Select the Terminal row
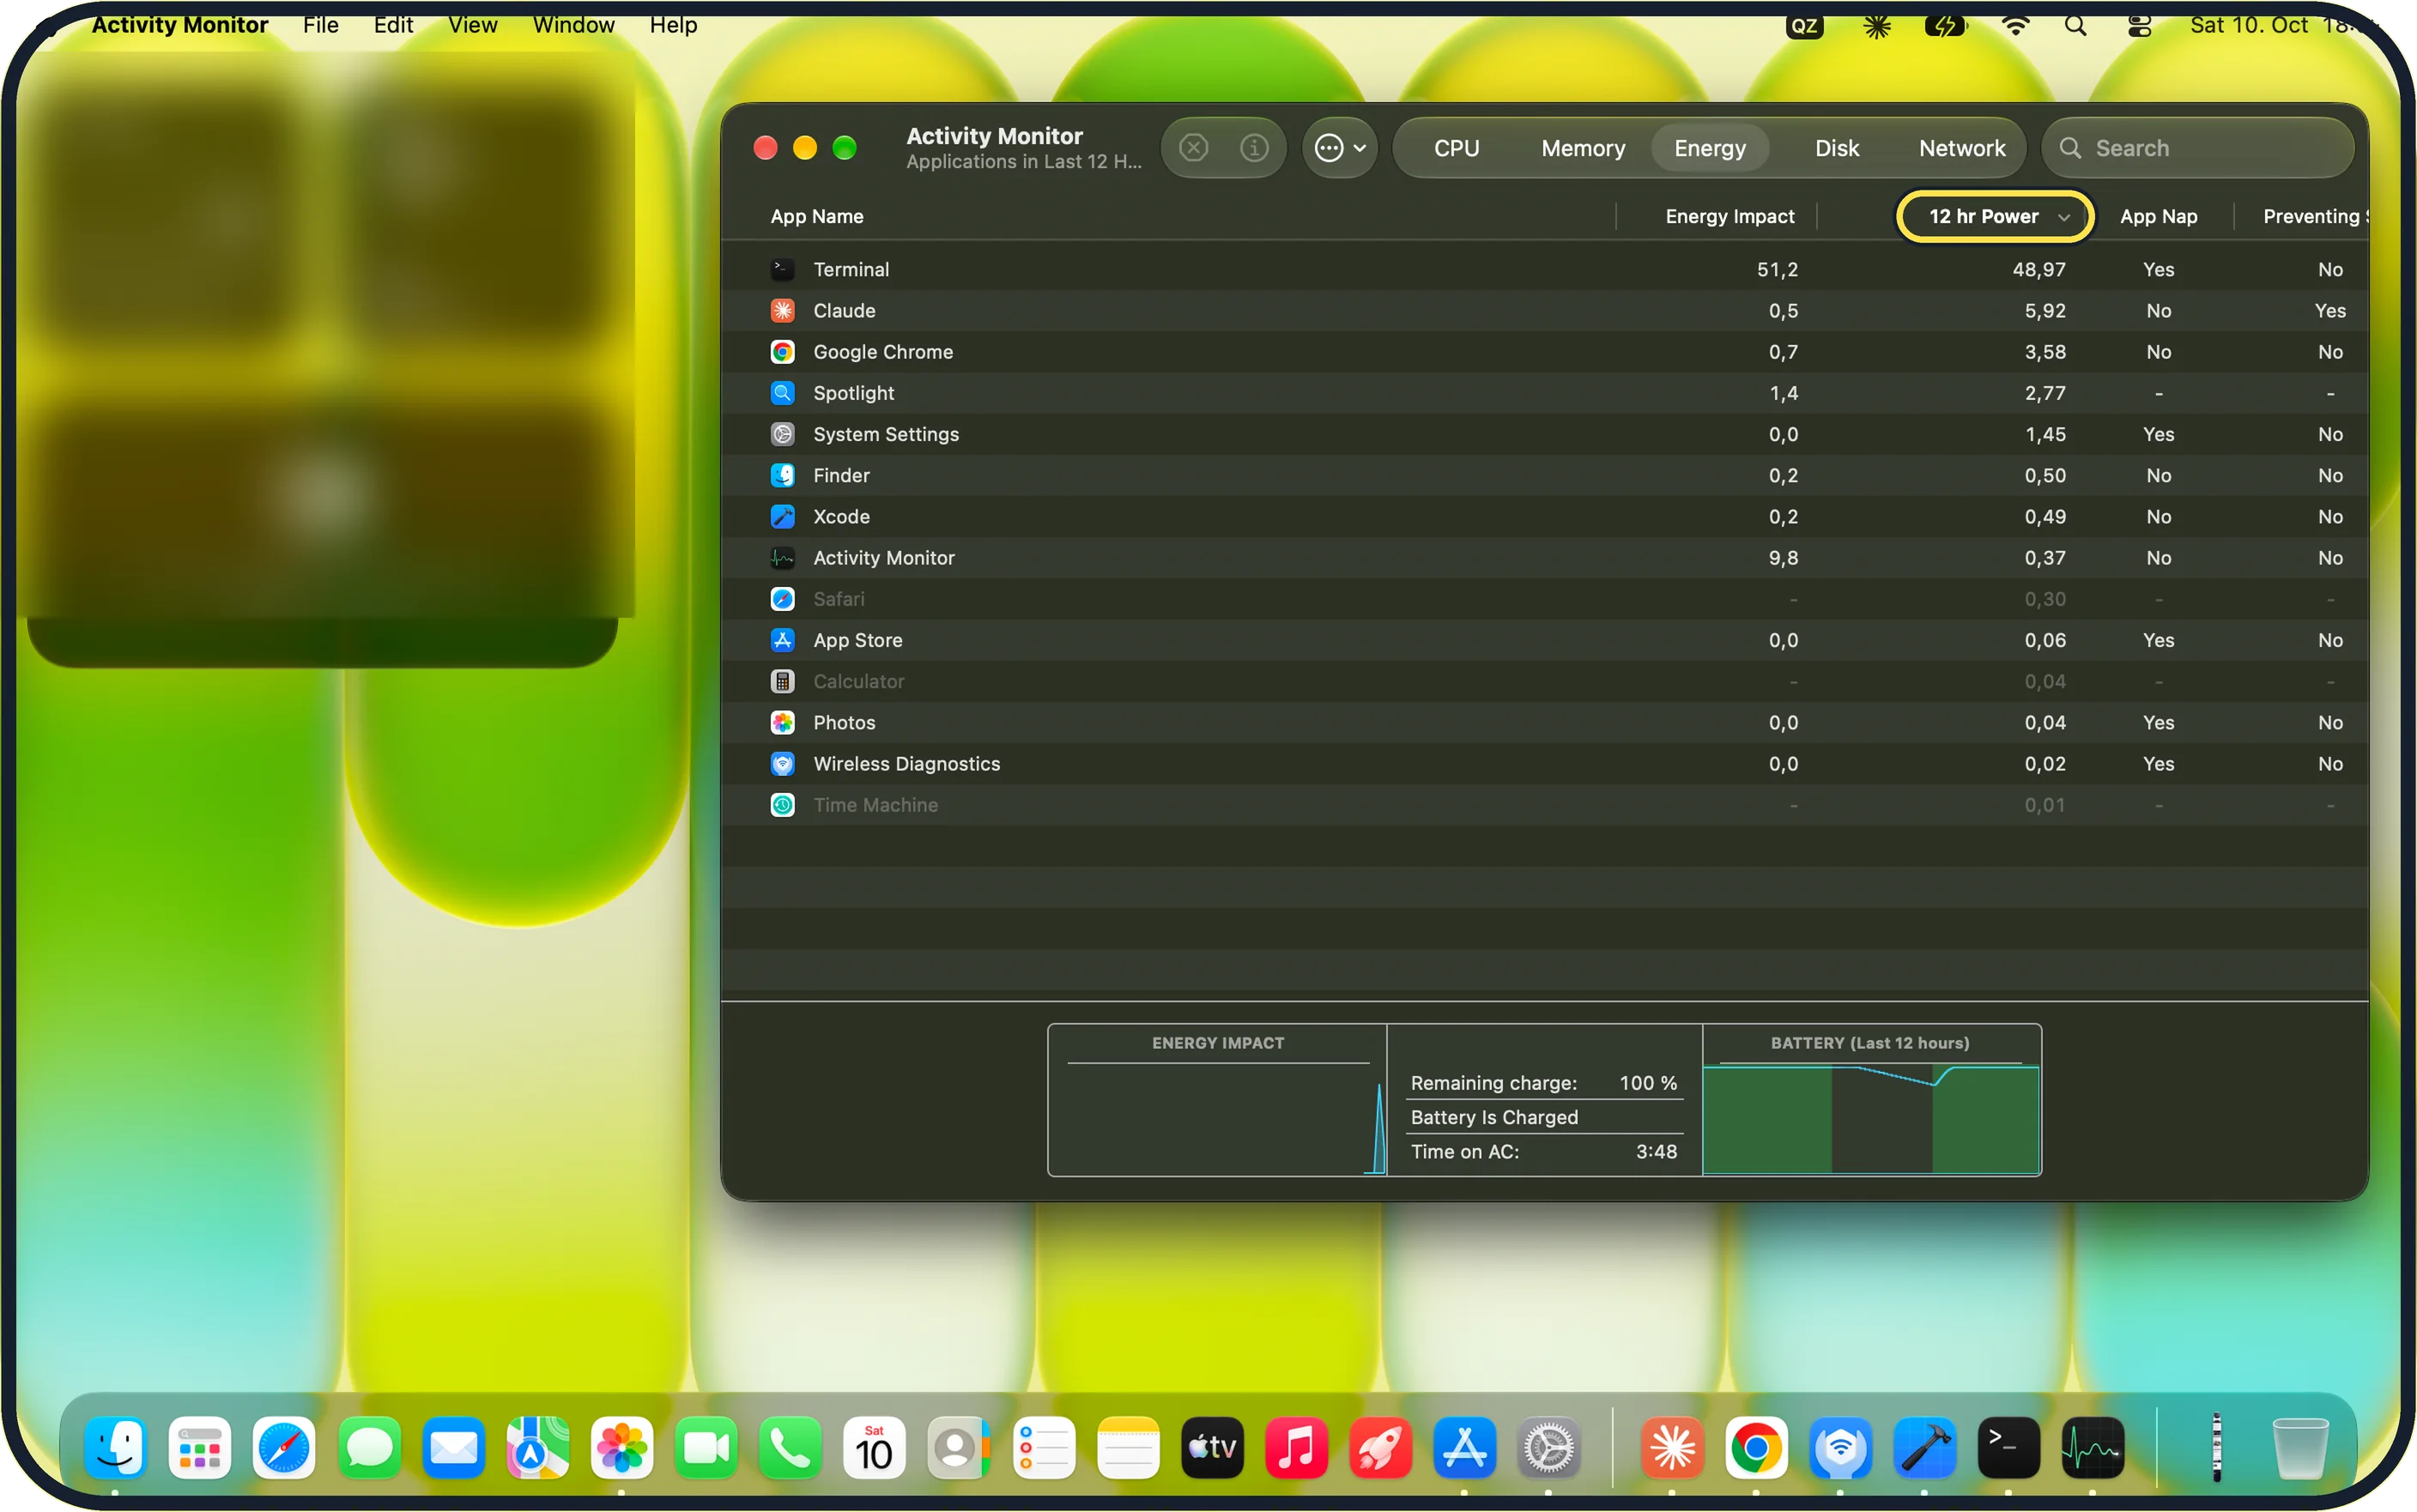 [1544, 269]
